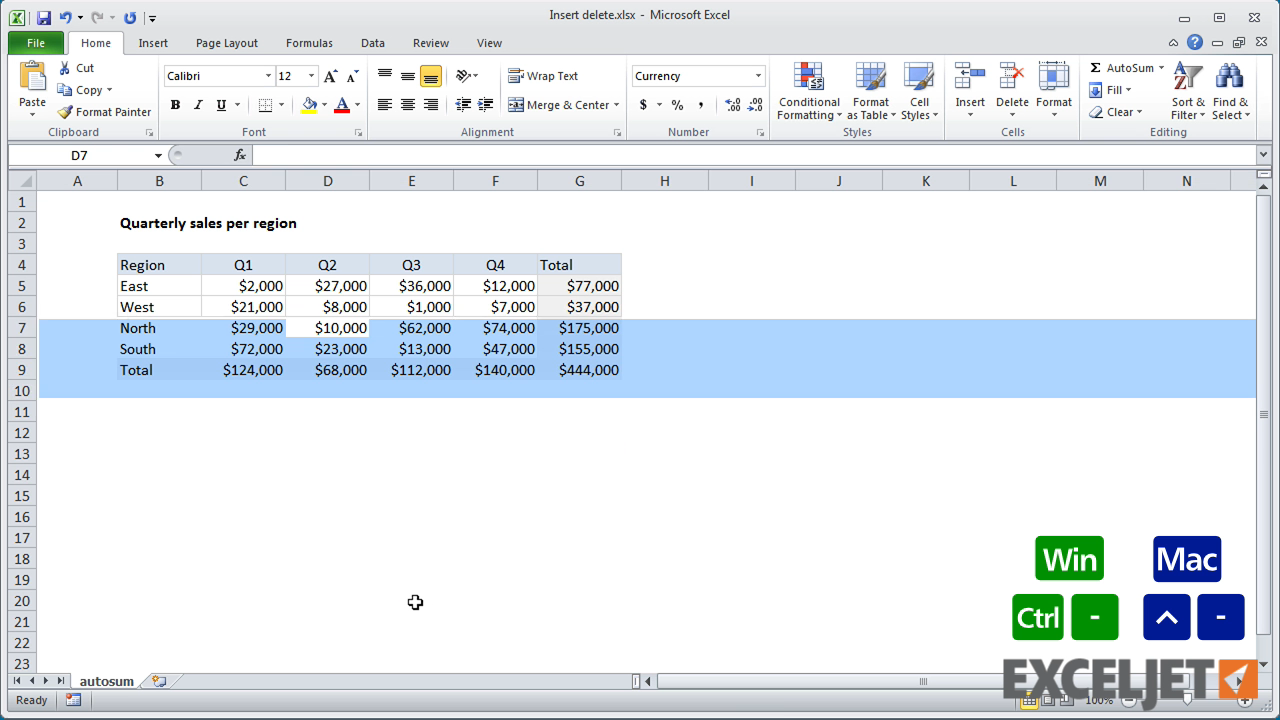
Task: Click the Orientation text angle icon
Action: [463, 76]
